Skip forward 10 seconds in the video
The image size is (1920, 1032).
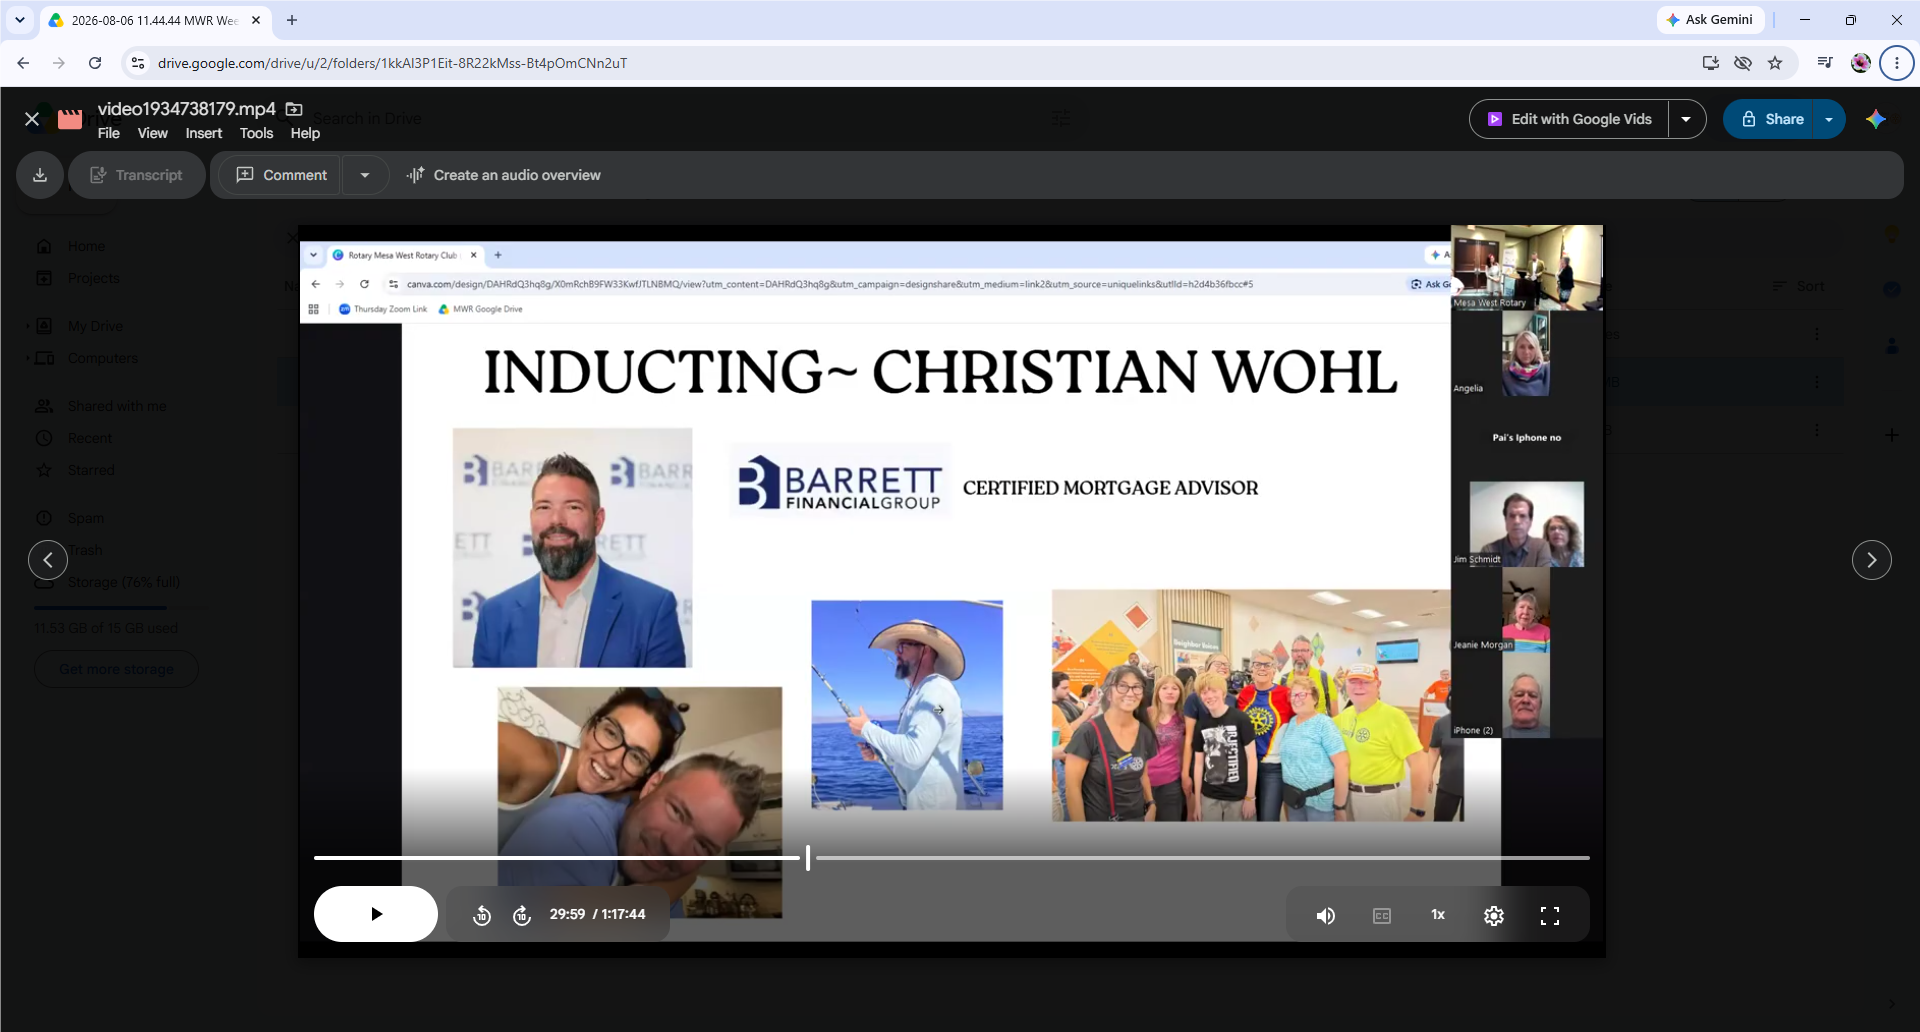(522, 915)
